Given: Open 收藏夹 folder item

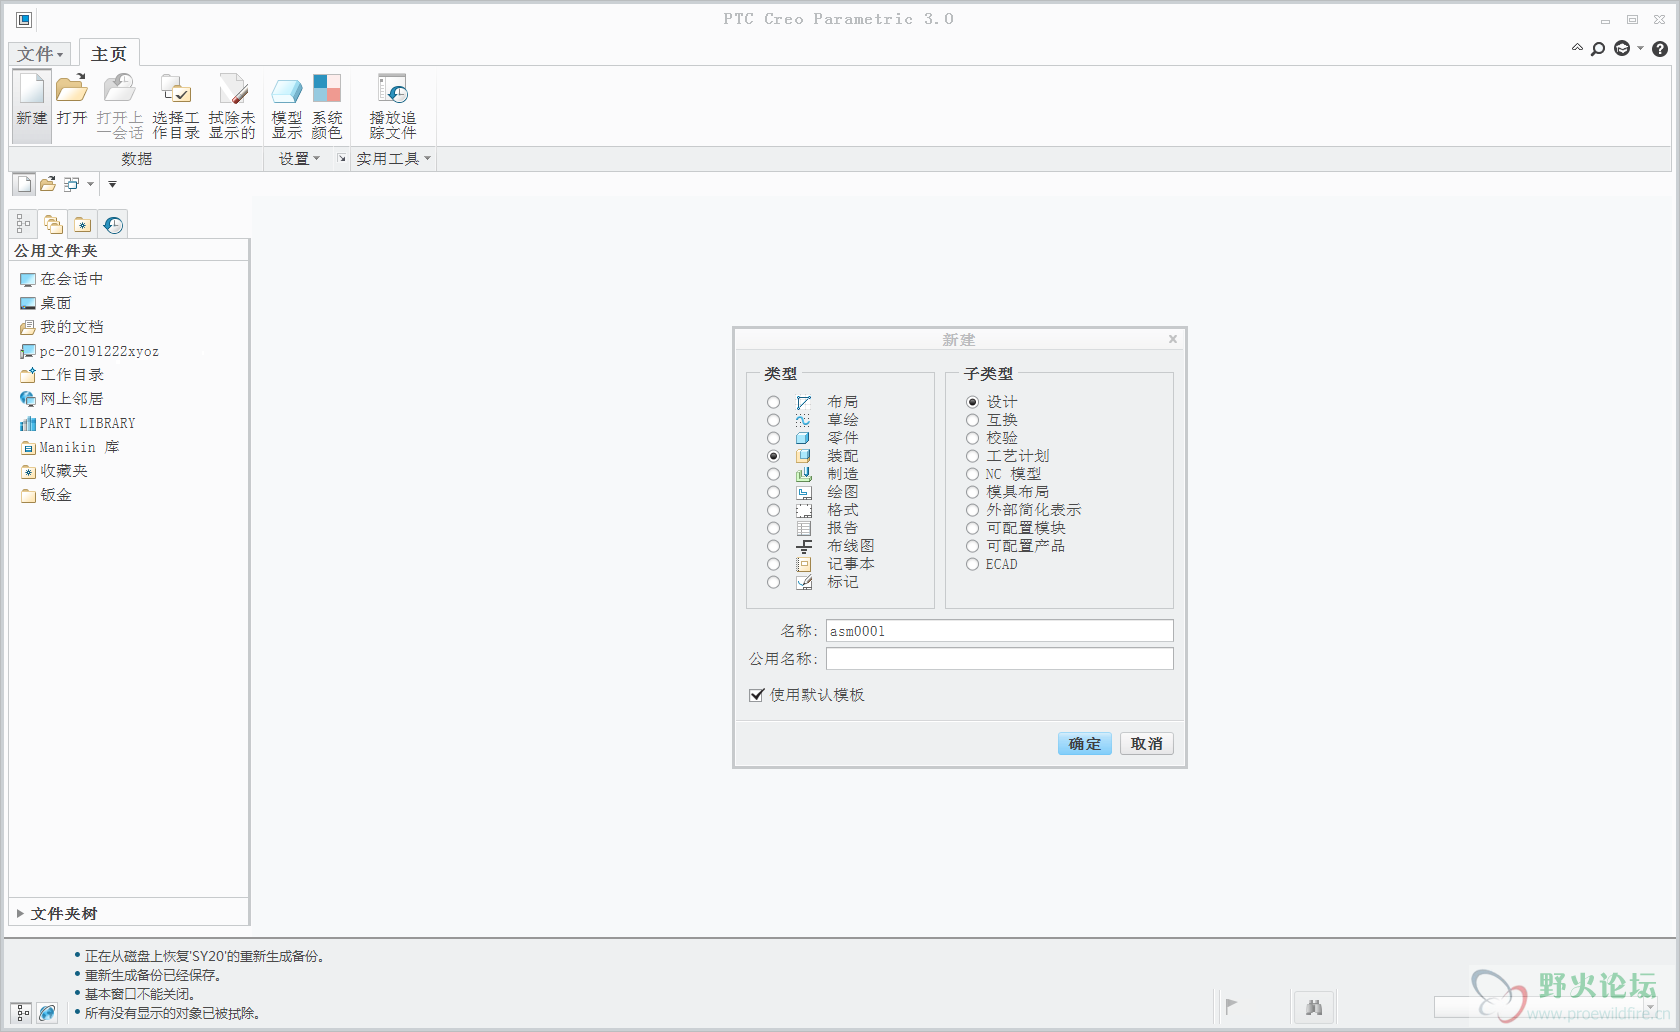Looking at the screenshot, I should (54, 471).
